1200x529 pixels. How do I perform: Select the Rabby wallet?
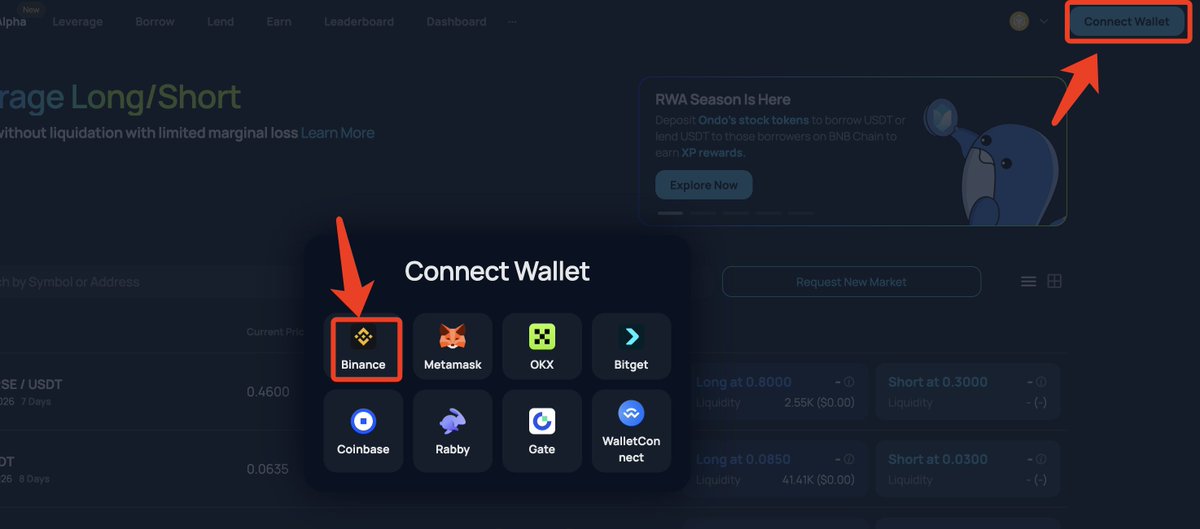[x=453, y=431]
